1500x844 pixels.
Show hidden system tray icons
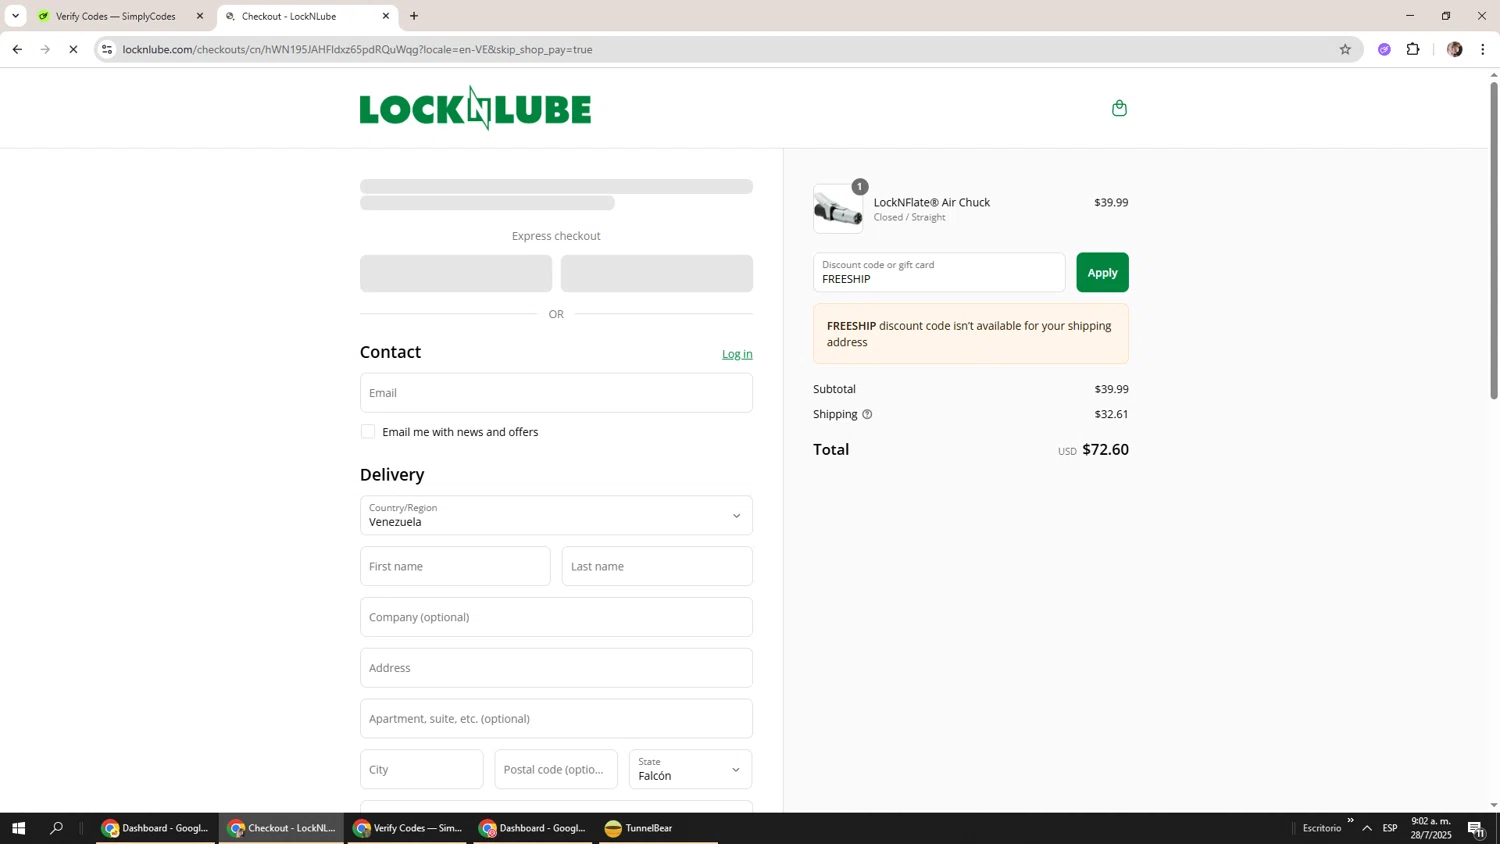coord(1367,828)
